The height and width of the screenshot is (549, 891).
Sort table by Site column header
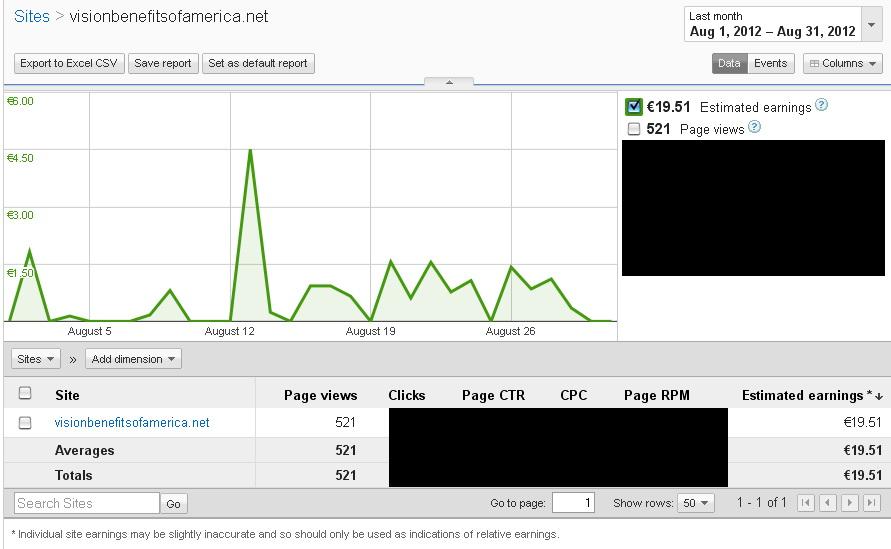[x=67, y=396]
